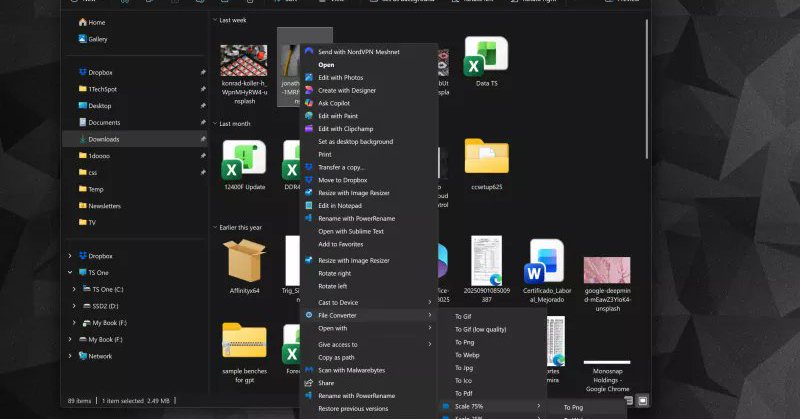Choose Rotate left in the context menu
The image size is (800, 419).
(333, 286)
